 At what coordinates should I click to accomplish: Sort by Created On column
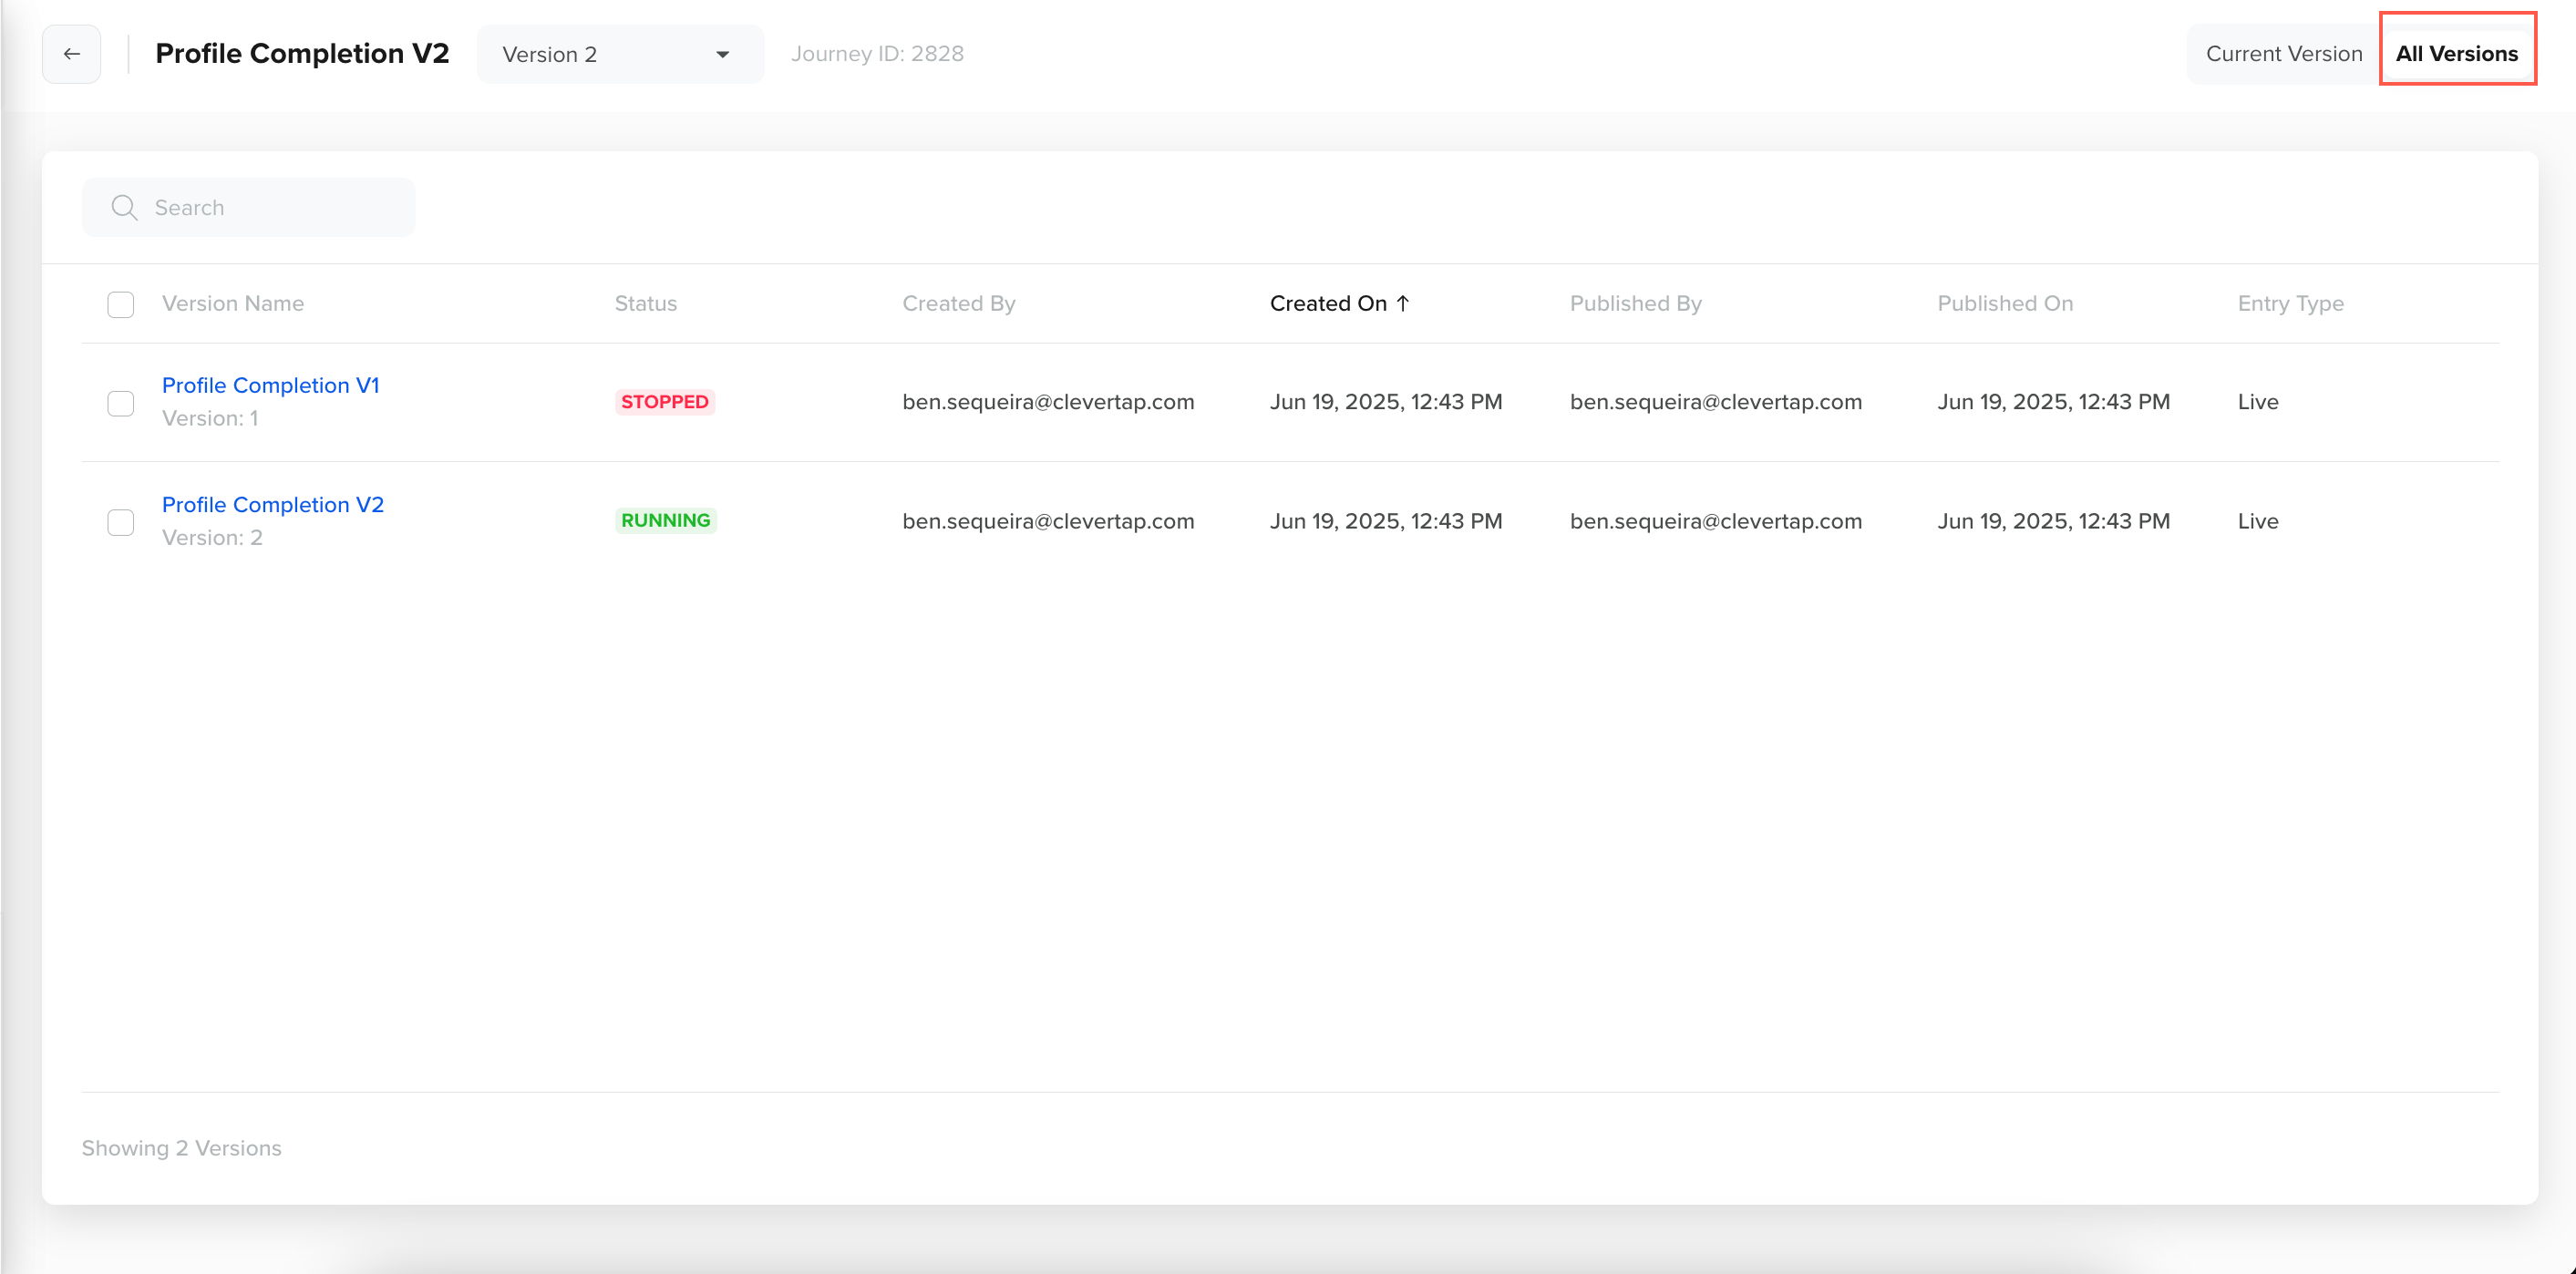pyautogui.click(x=1327, y=303)
